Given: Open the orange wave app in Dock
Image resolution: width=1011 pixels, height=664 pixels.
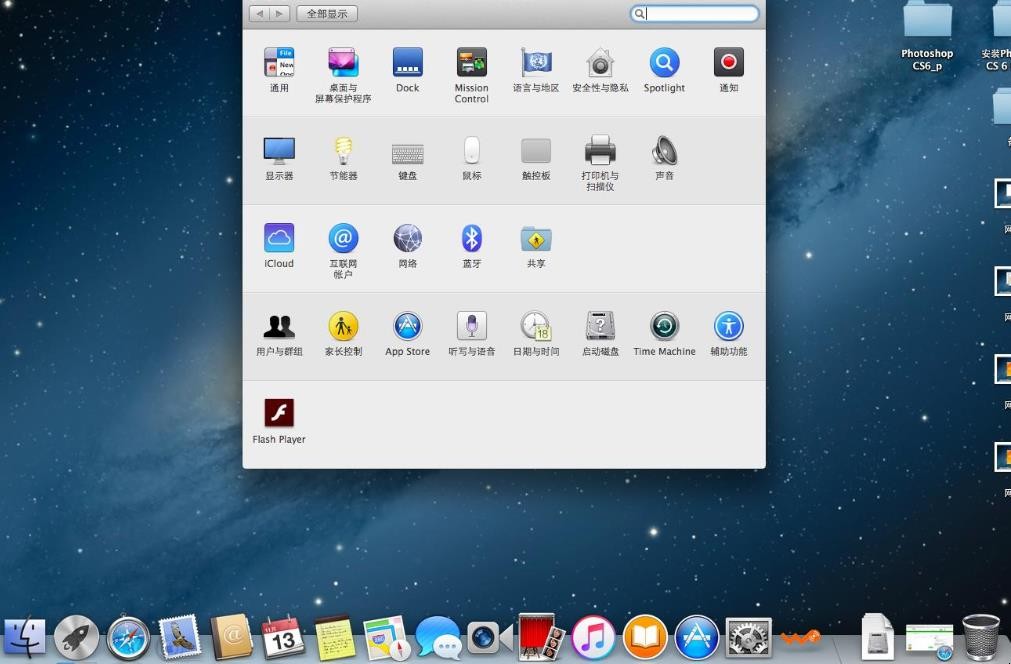Looking at the screenshot, I should [x=800, y=638].
